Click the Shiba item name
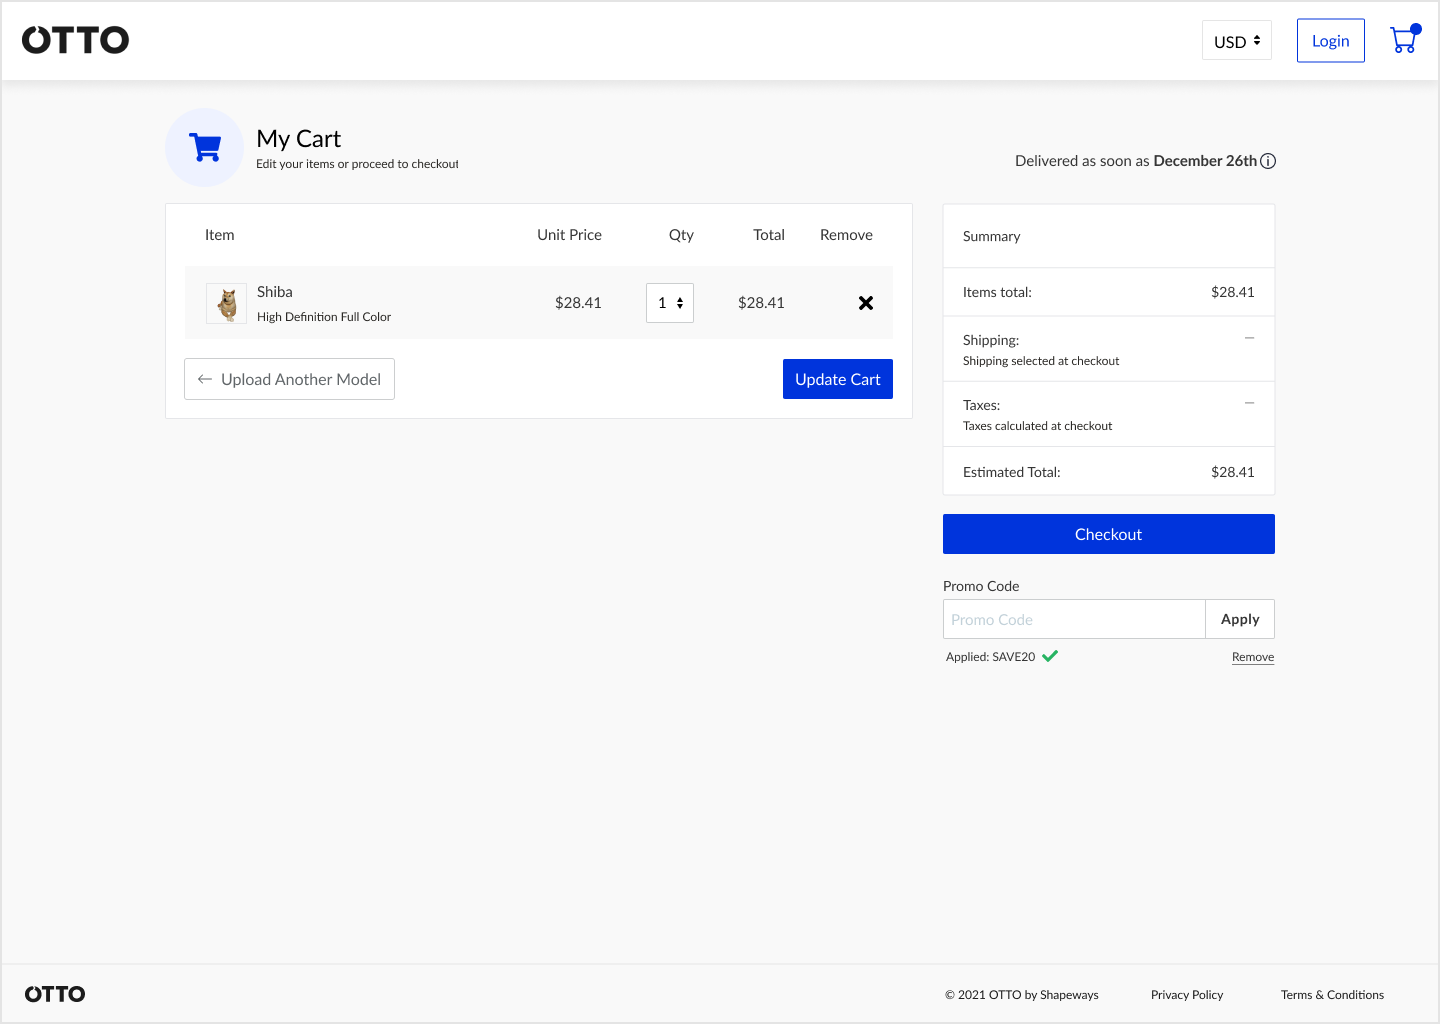1440x1024 pixels. coord(275,292)
